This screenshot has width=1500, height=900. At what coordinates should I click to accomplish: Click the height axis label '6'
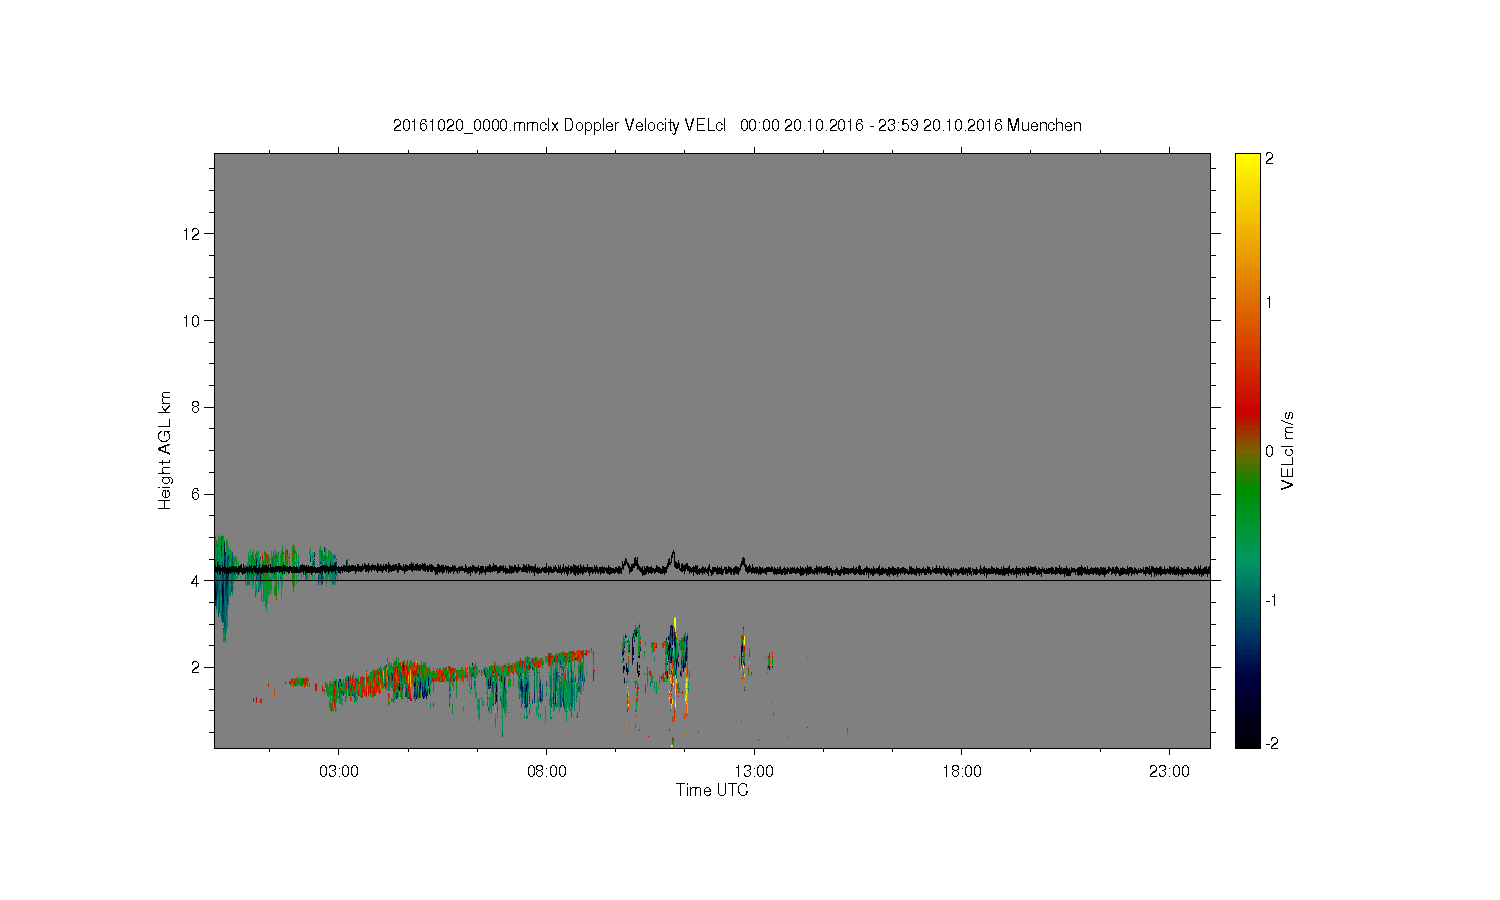coord(197,494)
